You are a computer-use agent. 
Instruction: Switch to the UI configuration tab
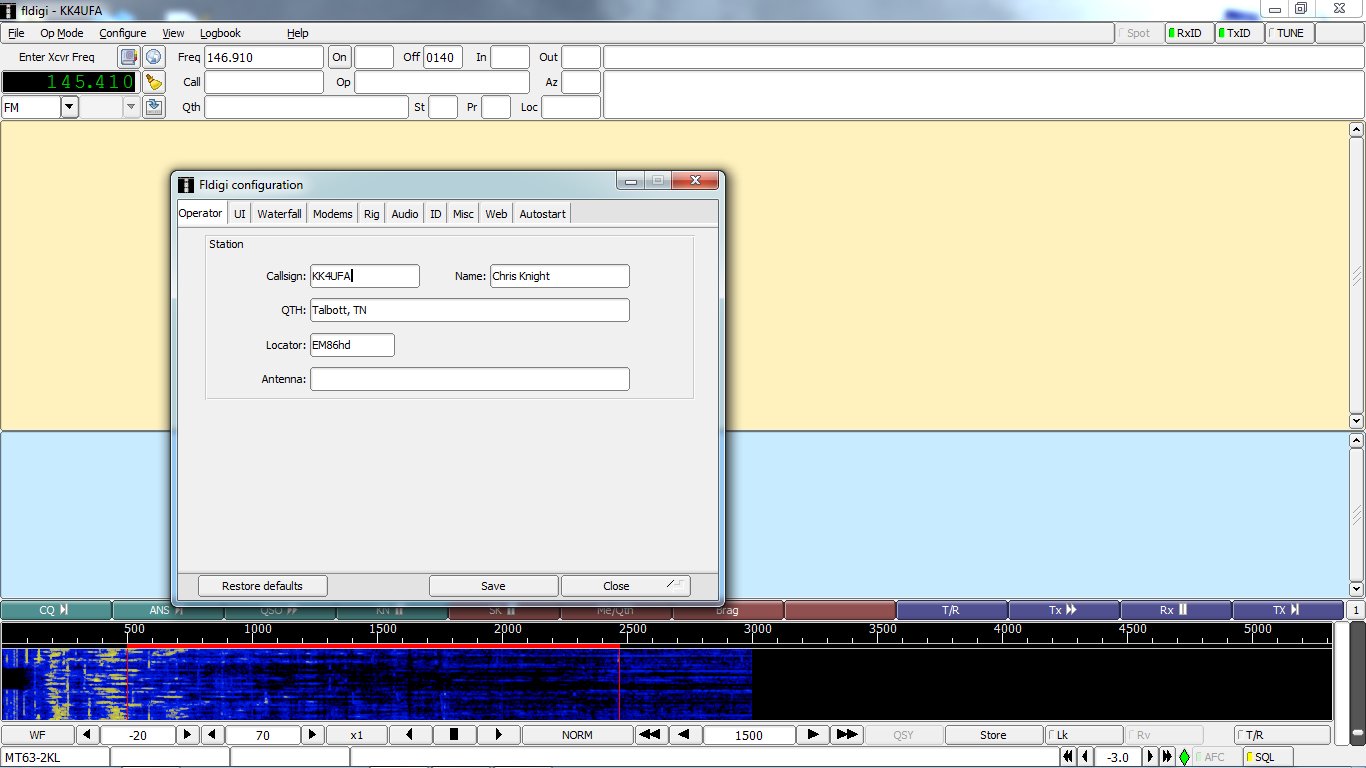(240, 214)
